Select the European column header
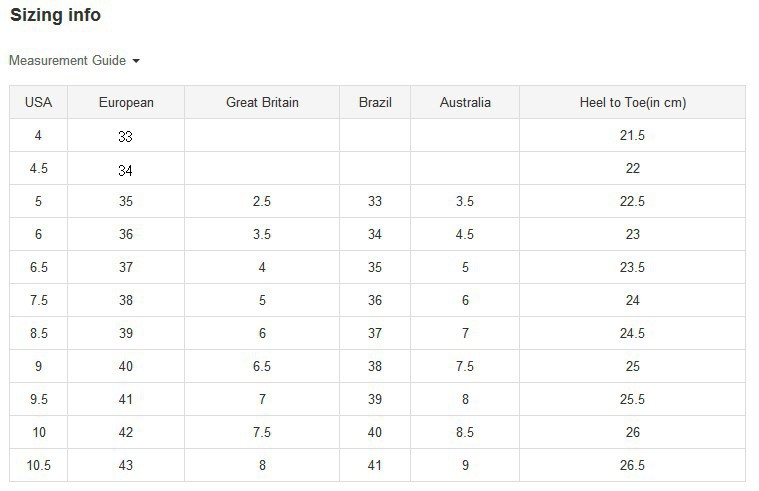759x491 pixels. (126, 102)
